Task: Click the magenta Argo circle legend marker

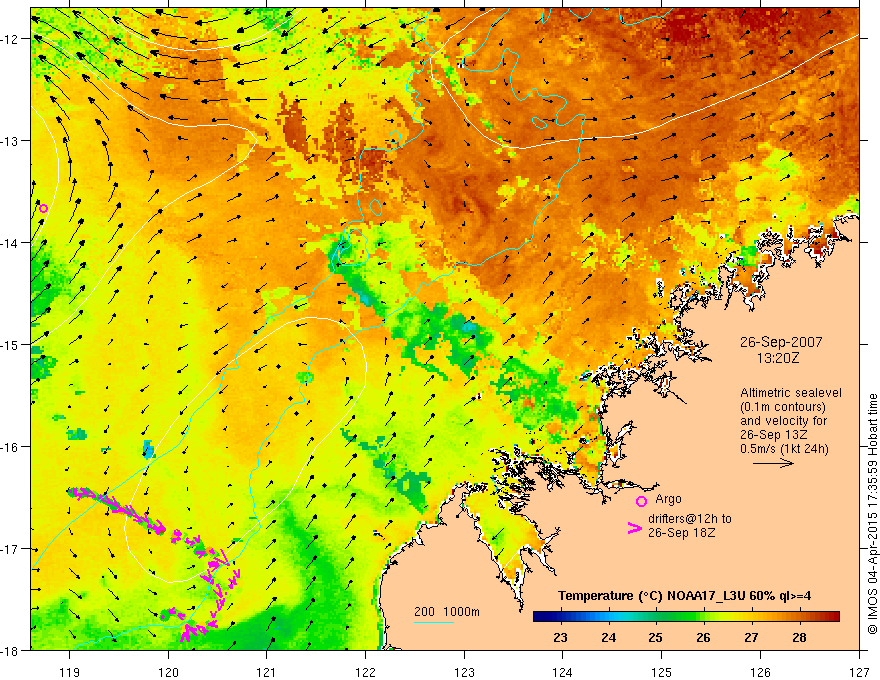Action: (x=641, y=501)
